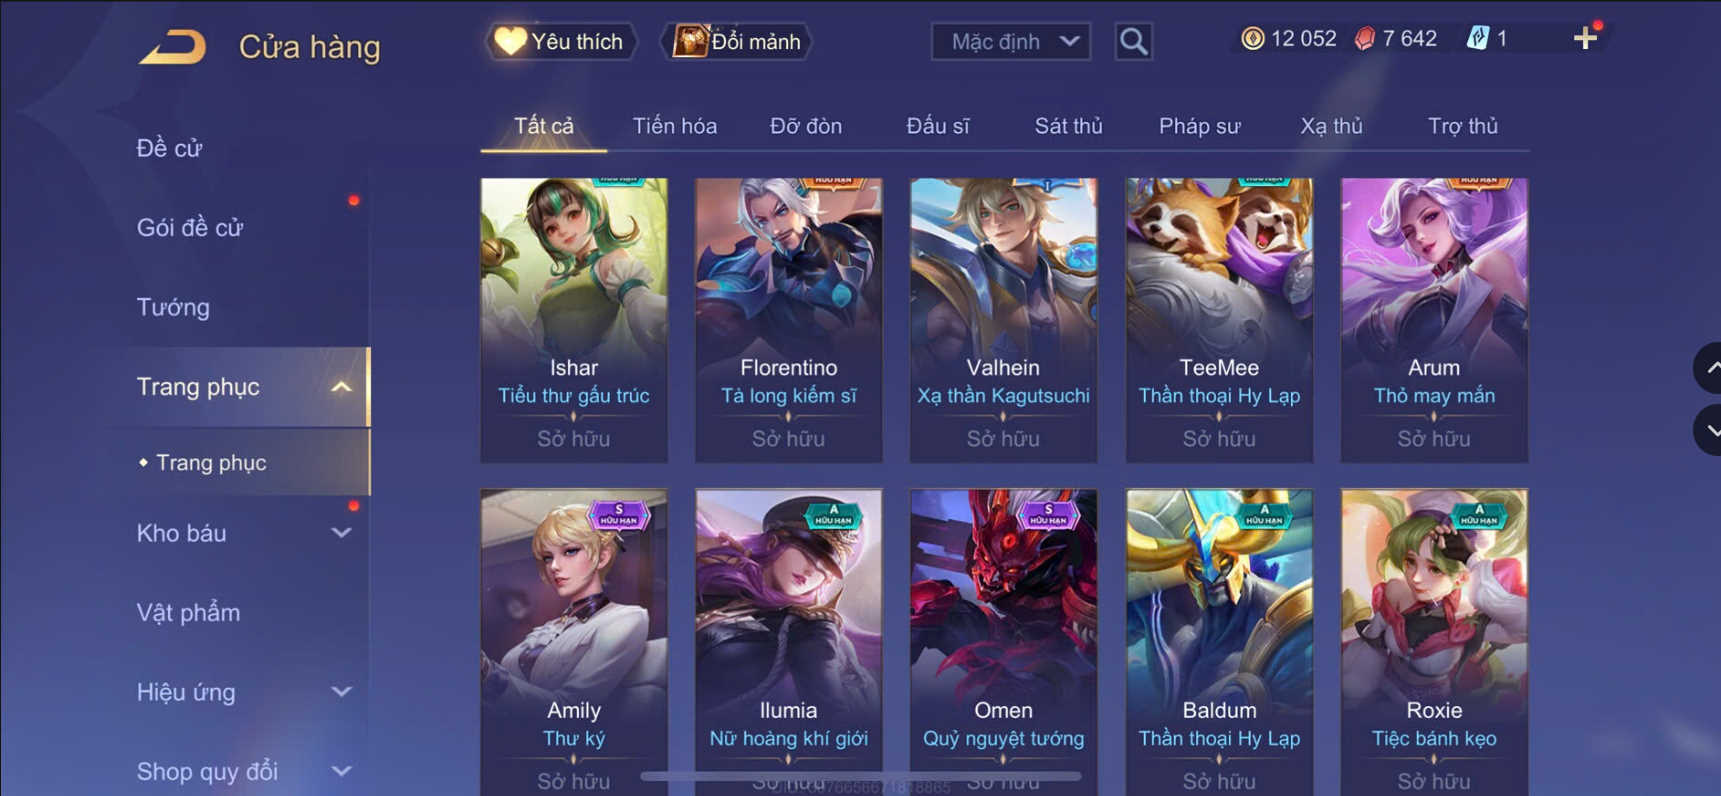
Task: Switch to the Sát thủ tab
Action: click(x=1068, y=126)
